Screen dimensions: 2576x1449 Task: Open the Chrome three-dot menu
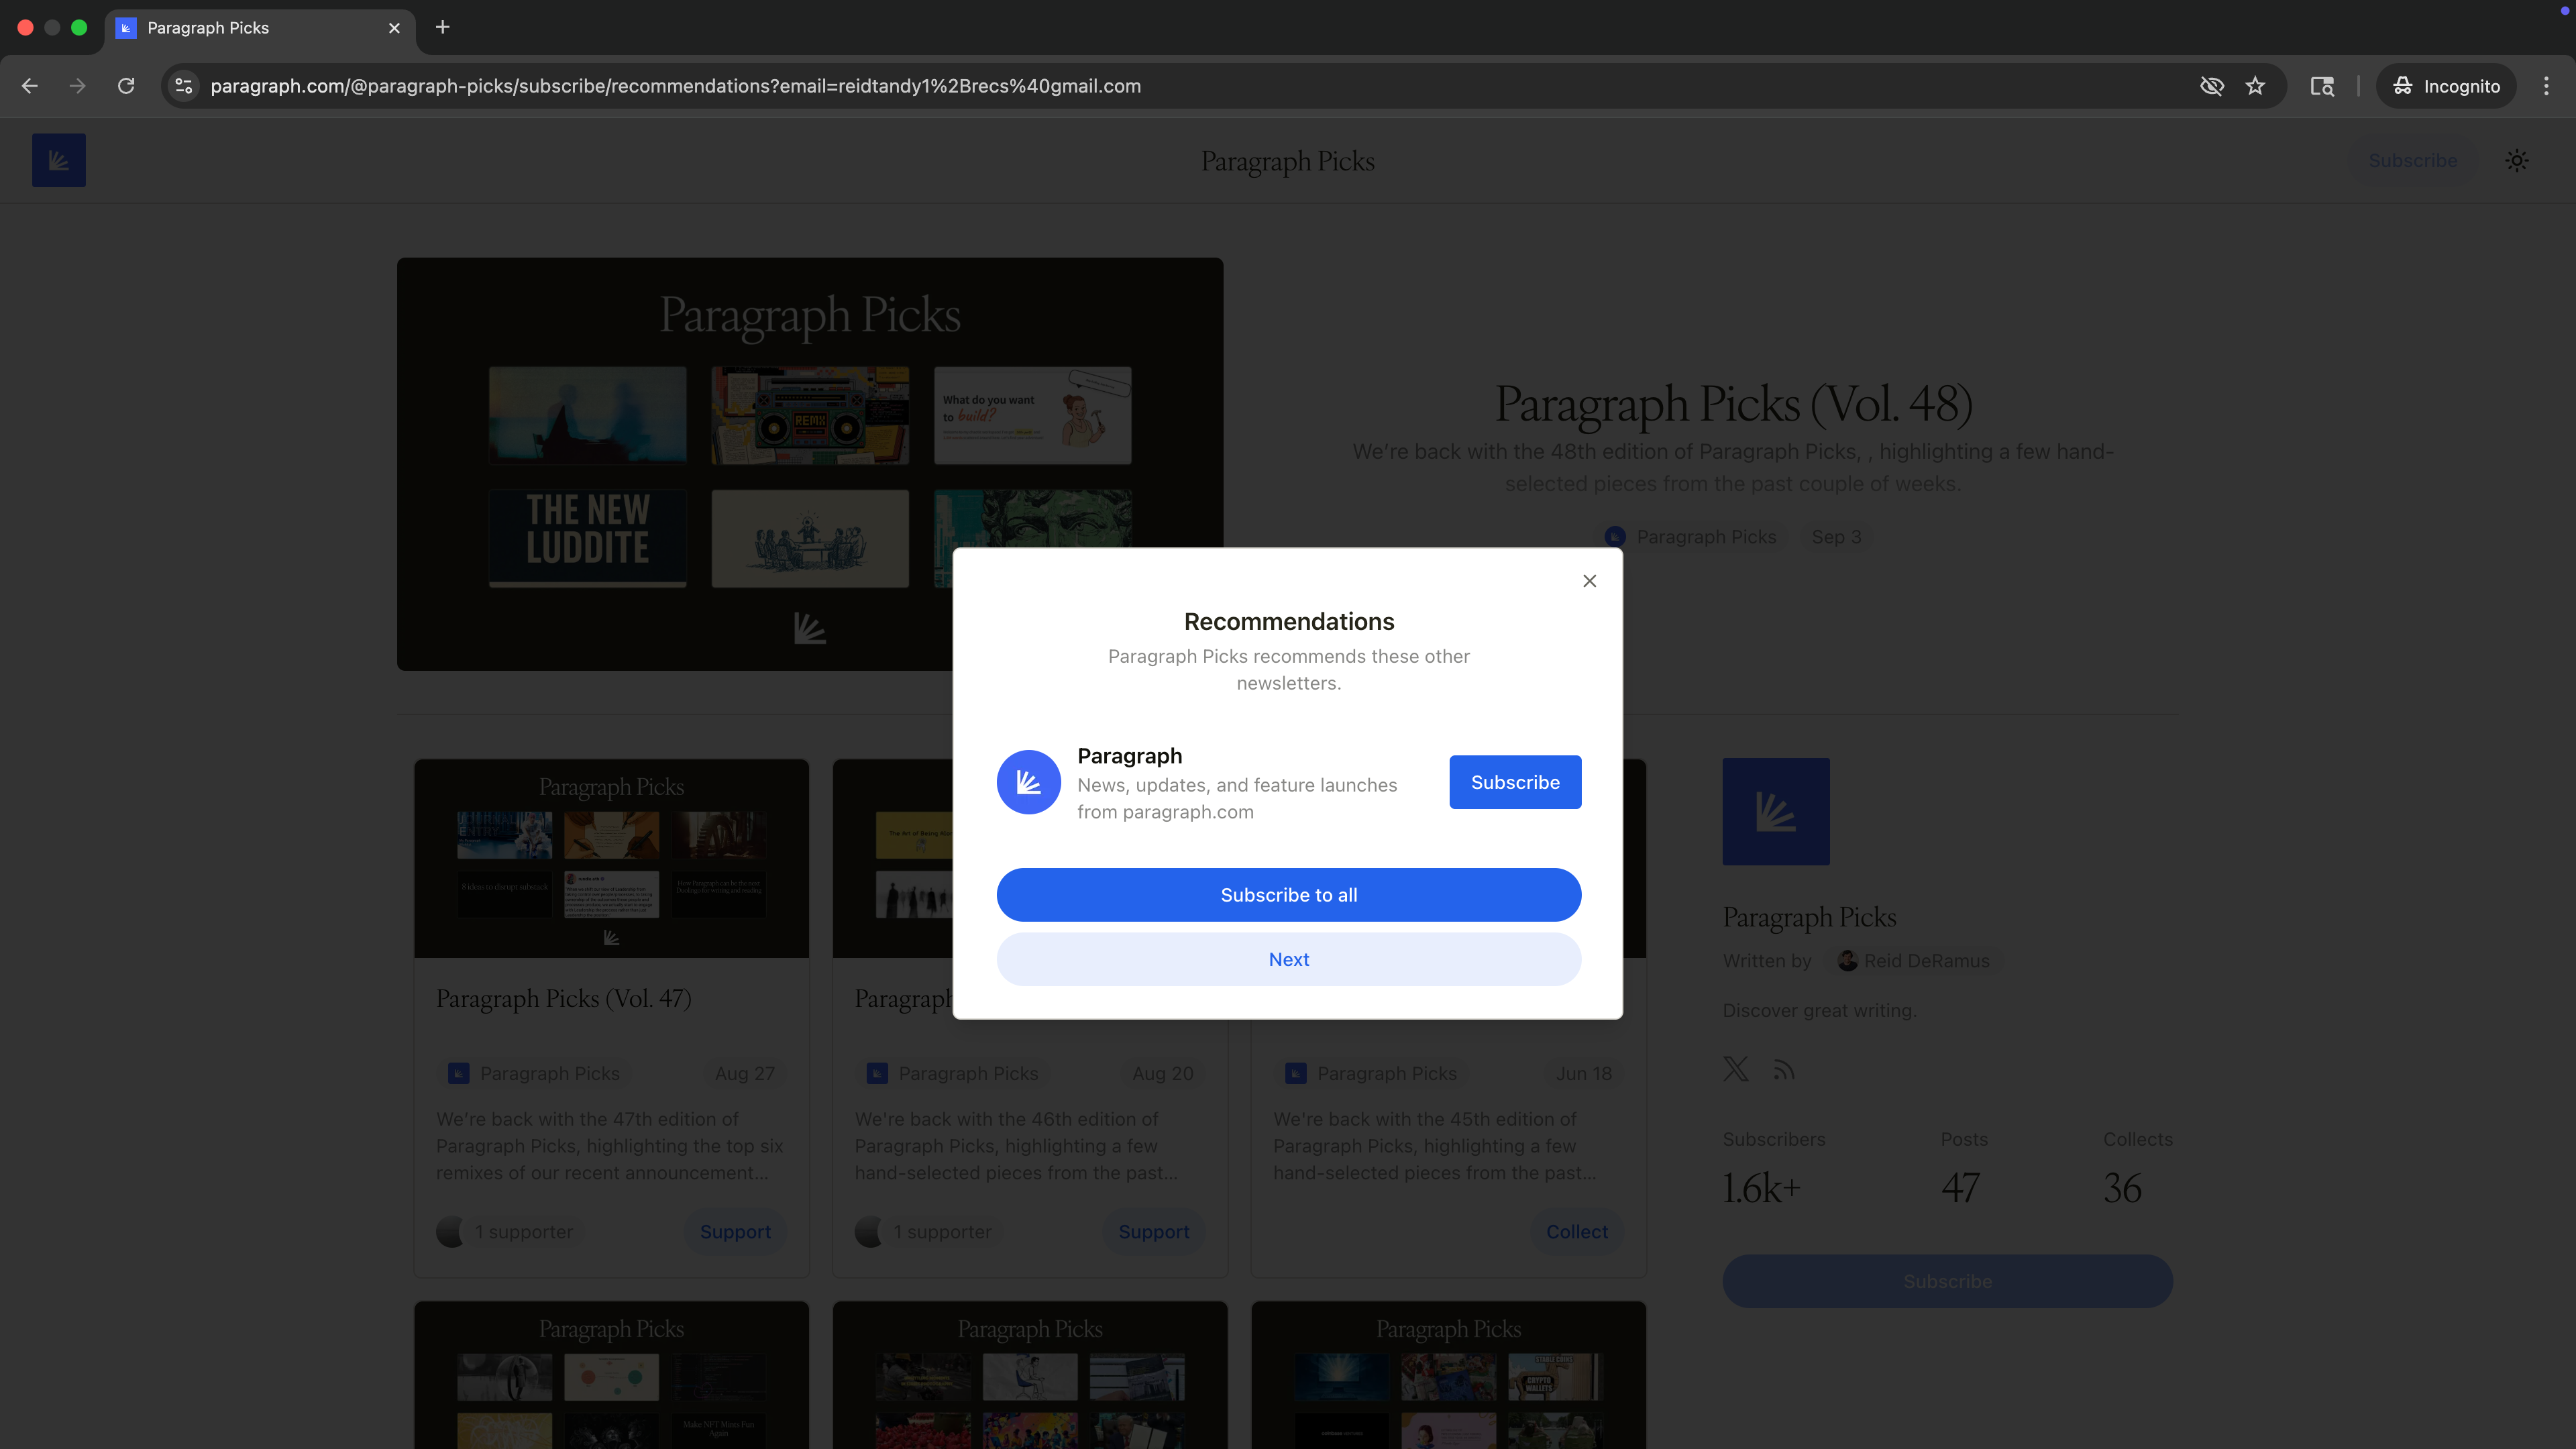(x=2545, y=86)
